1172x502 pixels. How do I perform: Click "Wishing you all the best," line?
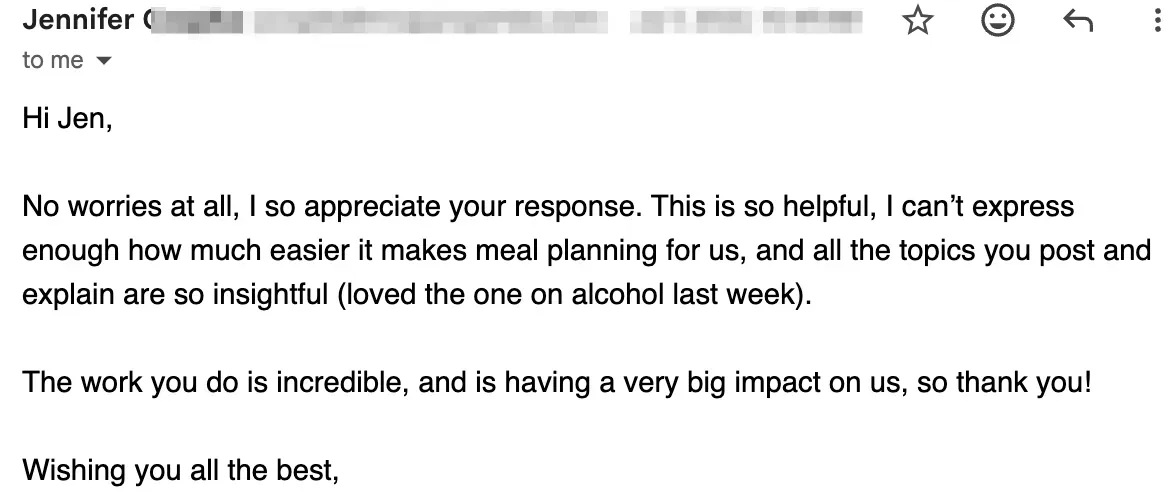(x=181, y=468)
